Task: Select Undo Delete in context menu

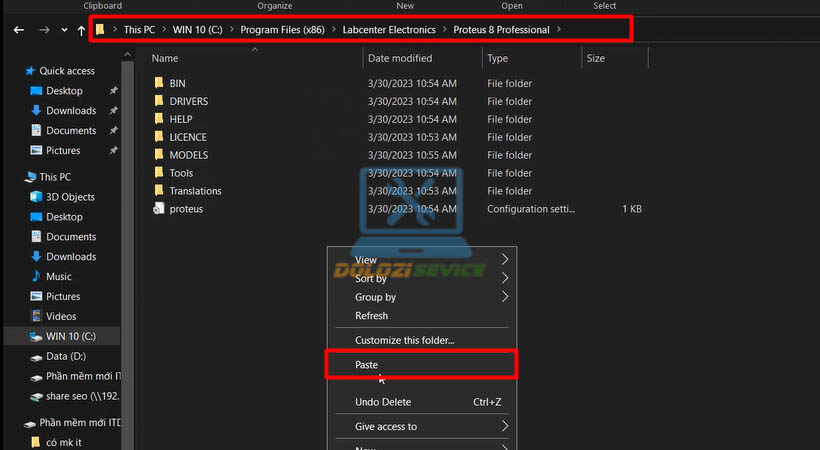Action: 383,402
